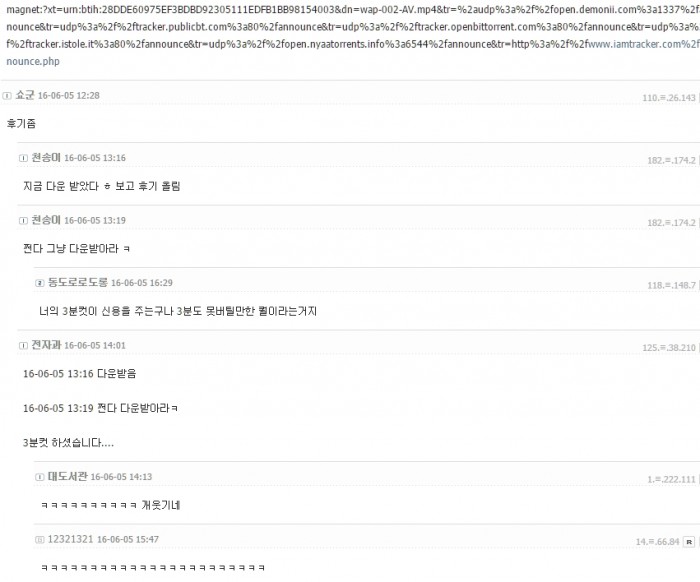Open 대도서관's username

[67, 477]
